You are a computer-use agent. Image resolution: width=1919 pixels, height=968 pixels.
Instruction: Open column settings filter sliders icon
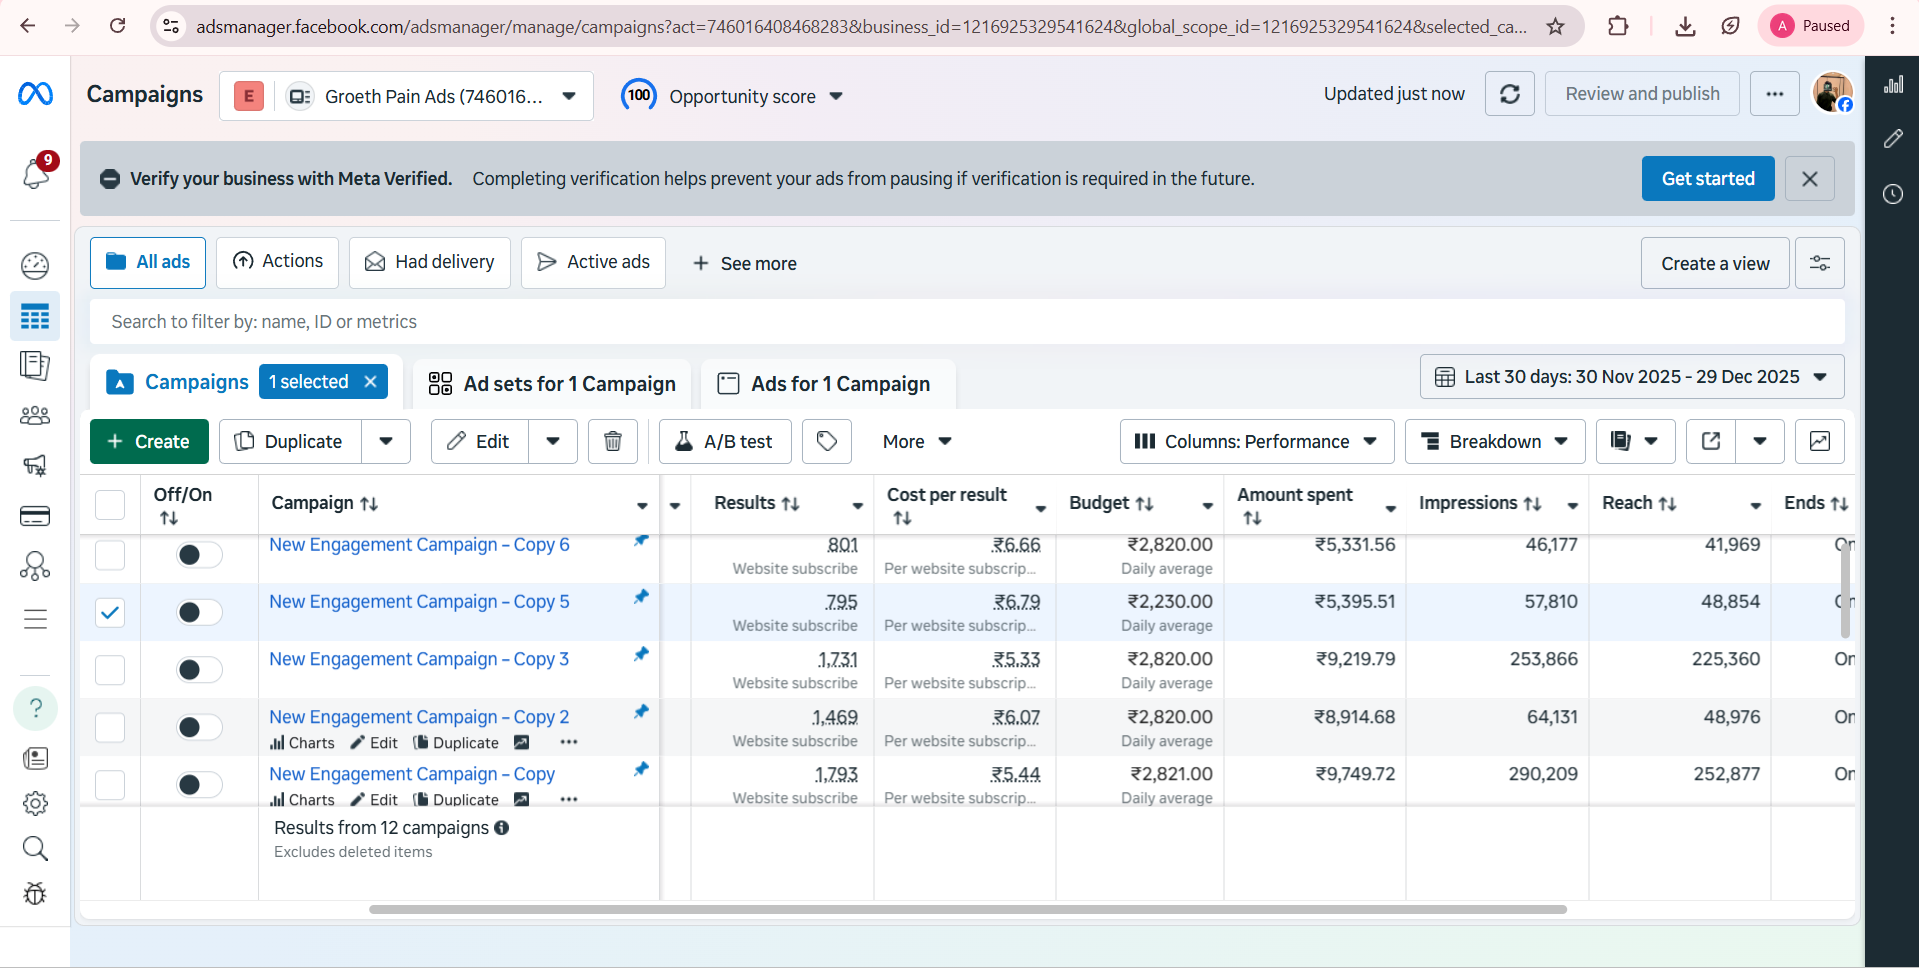(x=1819, y=263)
